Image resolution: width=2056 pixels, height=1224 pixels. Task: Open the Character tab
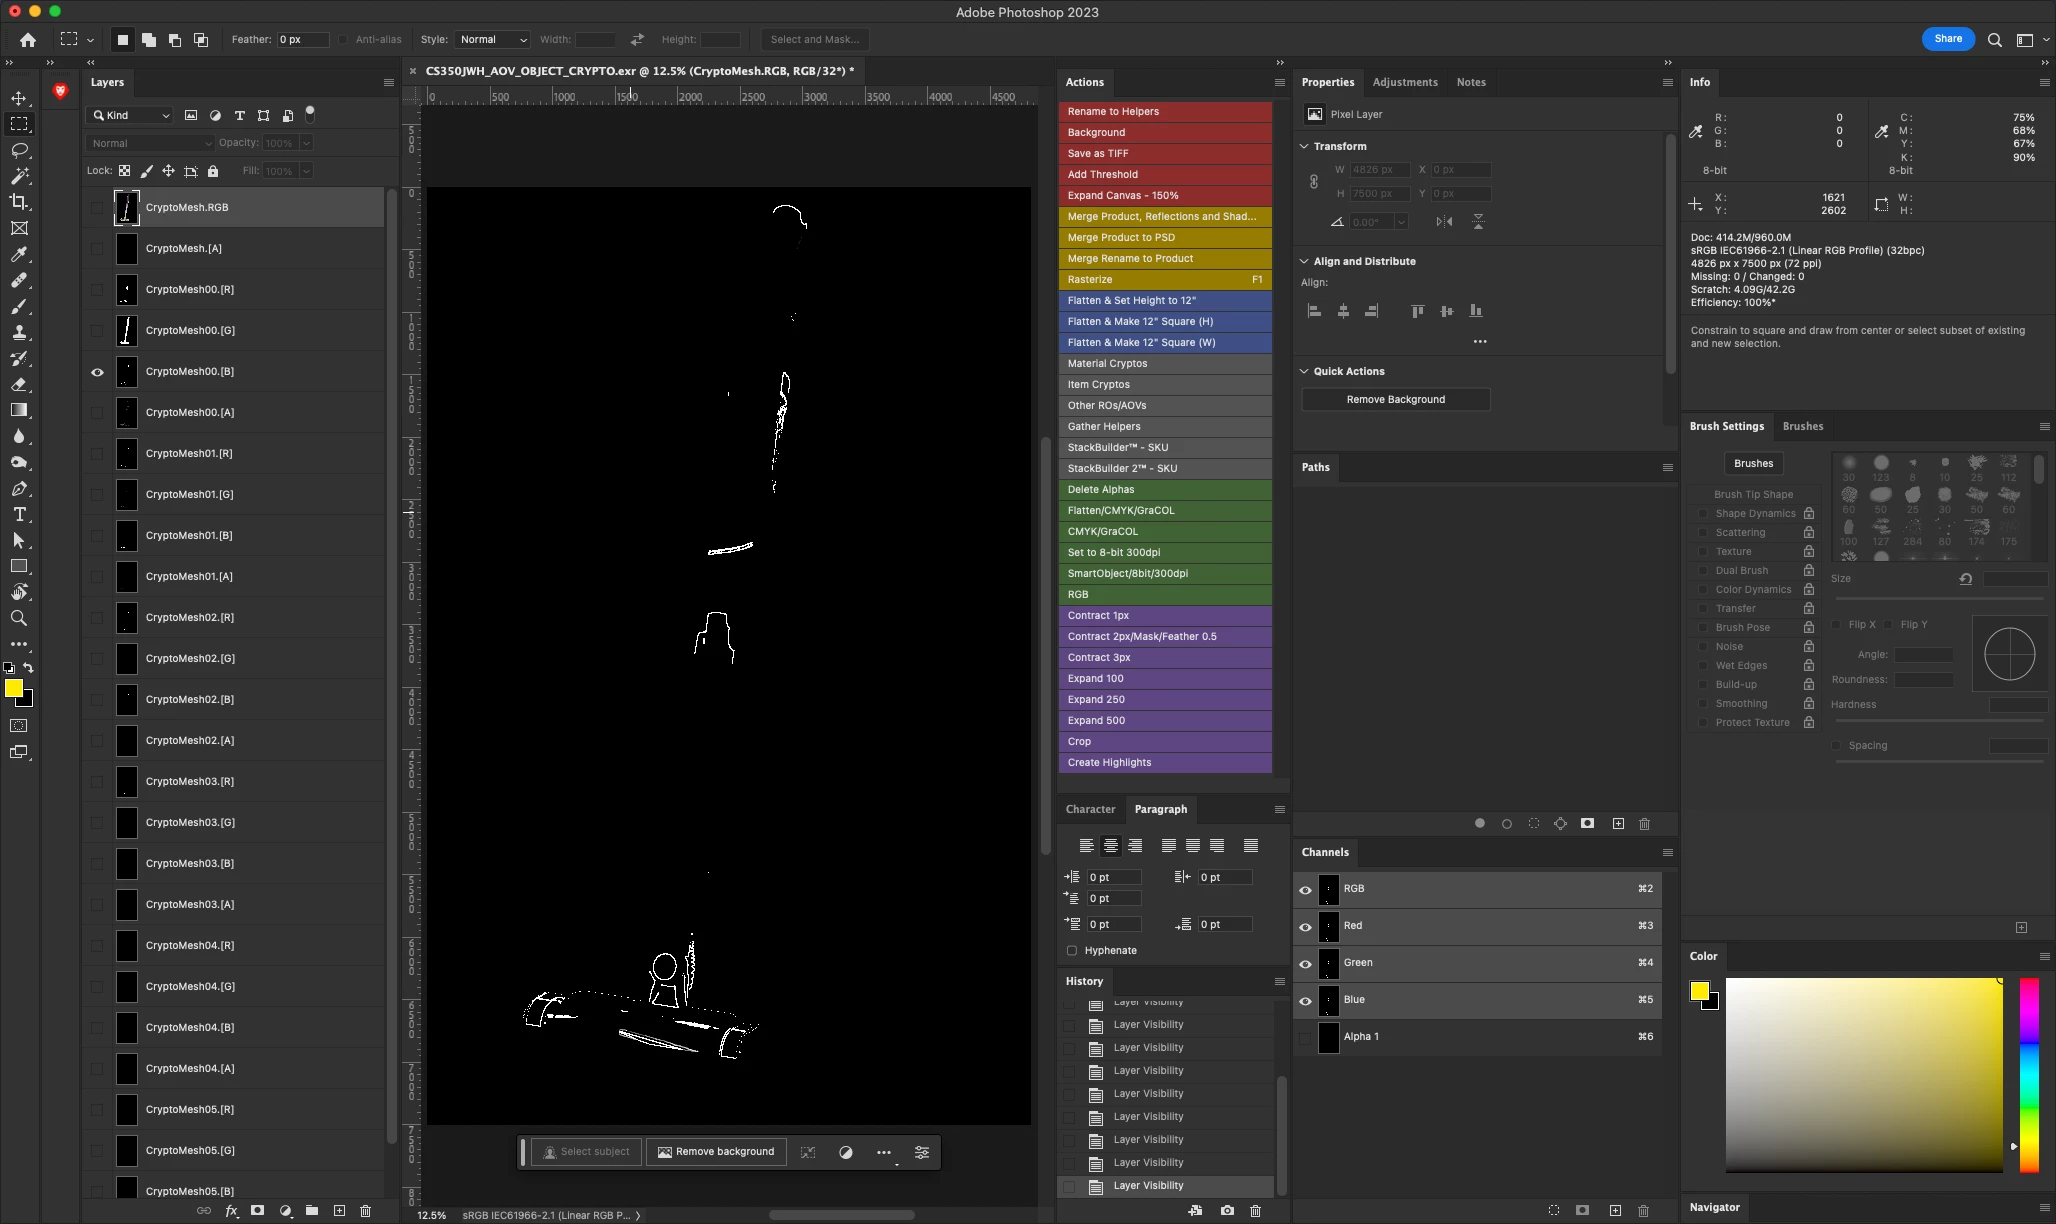point(1090,809)
